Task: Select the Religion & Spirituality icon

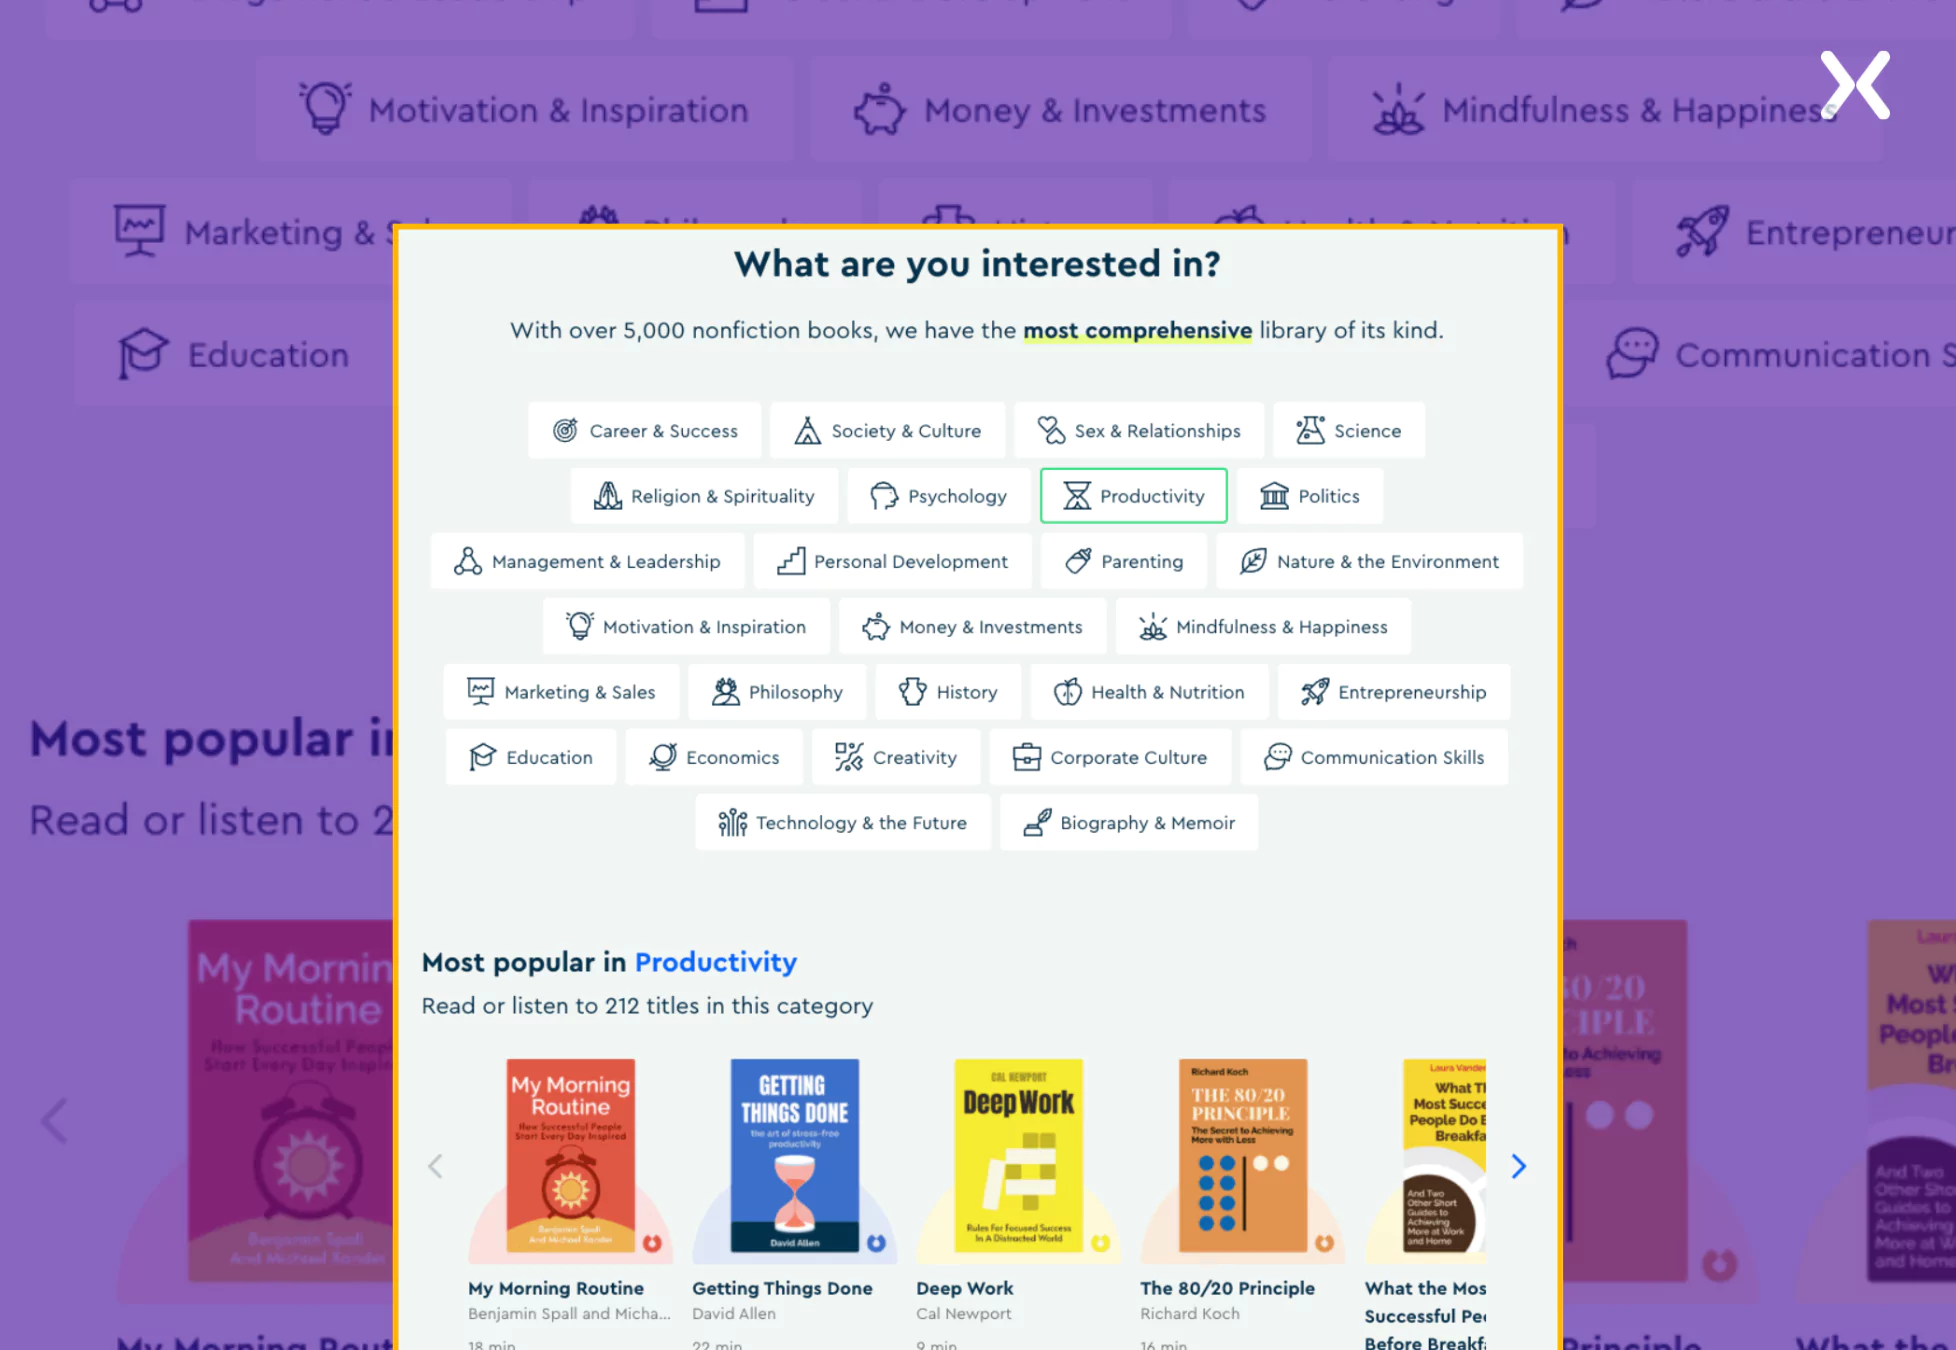Action: (606, 495)
